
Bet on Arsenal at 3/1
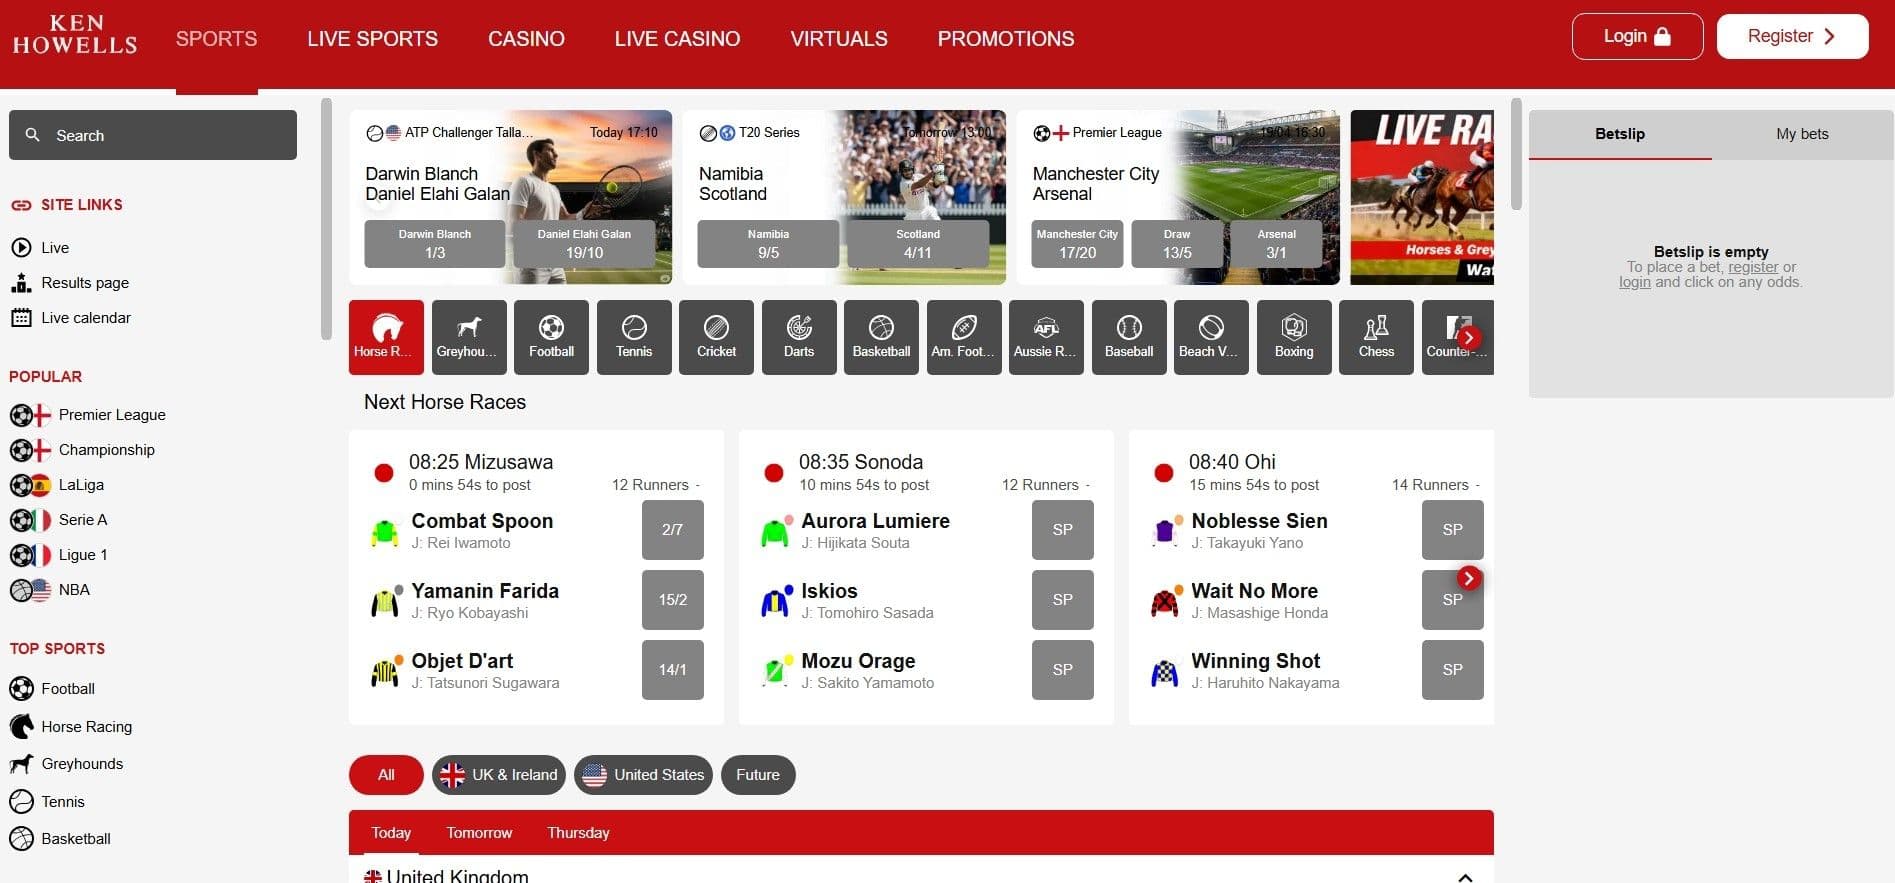click(x=1276, y=244)
